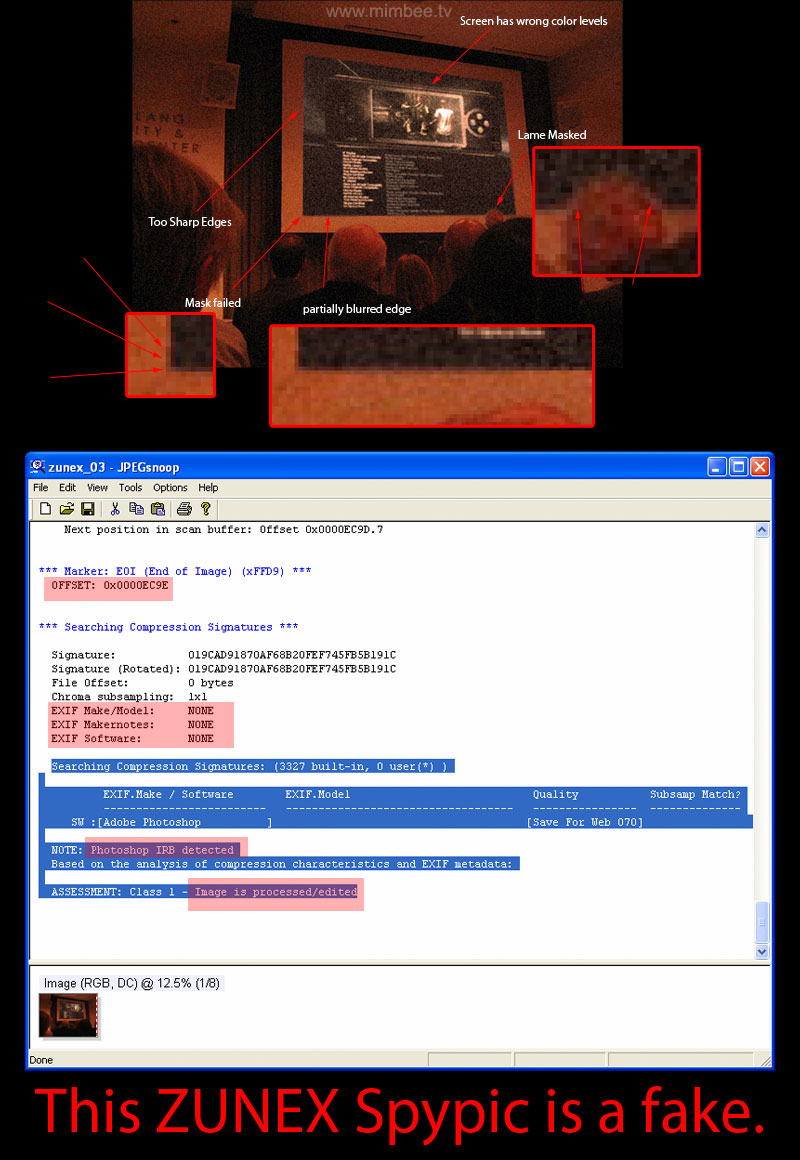Open the Tools menu

(130, 488)
